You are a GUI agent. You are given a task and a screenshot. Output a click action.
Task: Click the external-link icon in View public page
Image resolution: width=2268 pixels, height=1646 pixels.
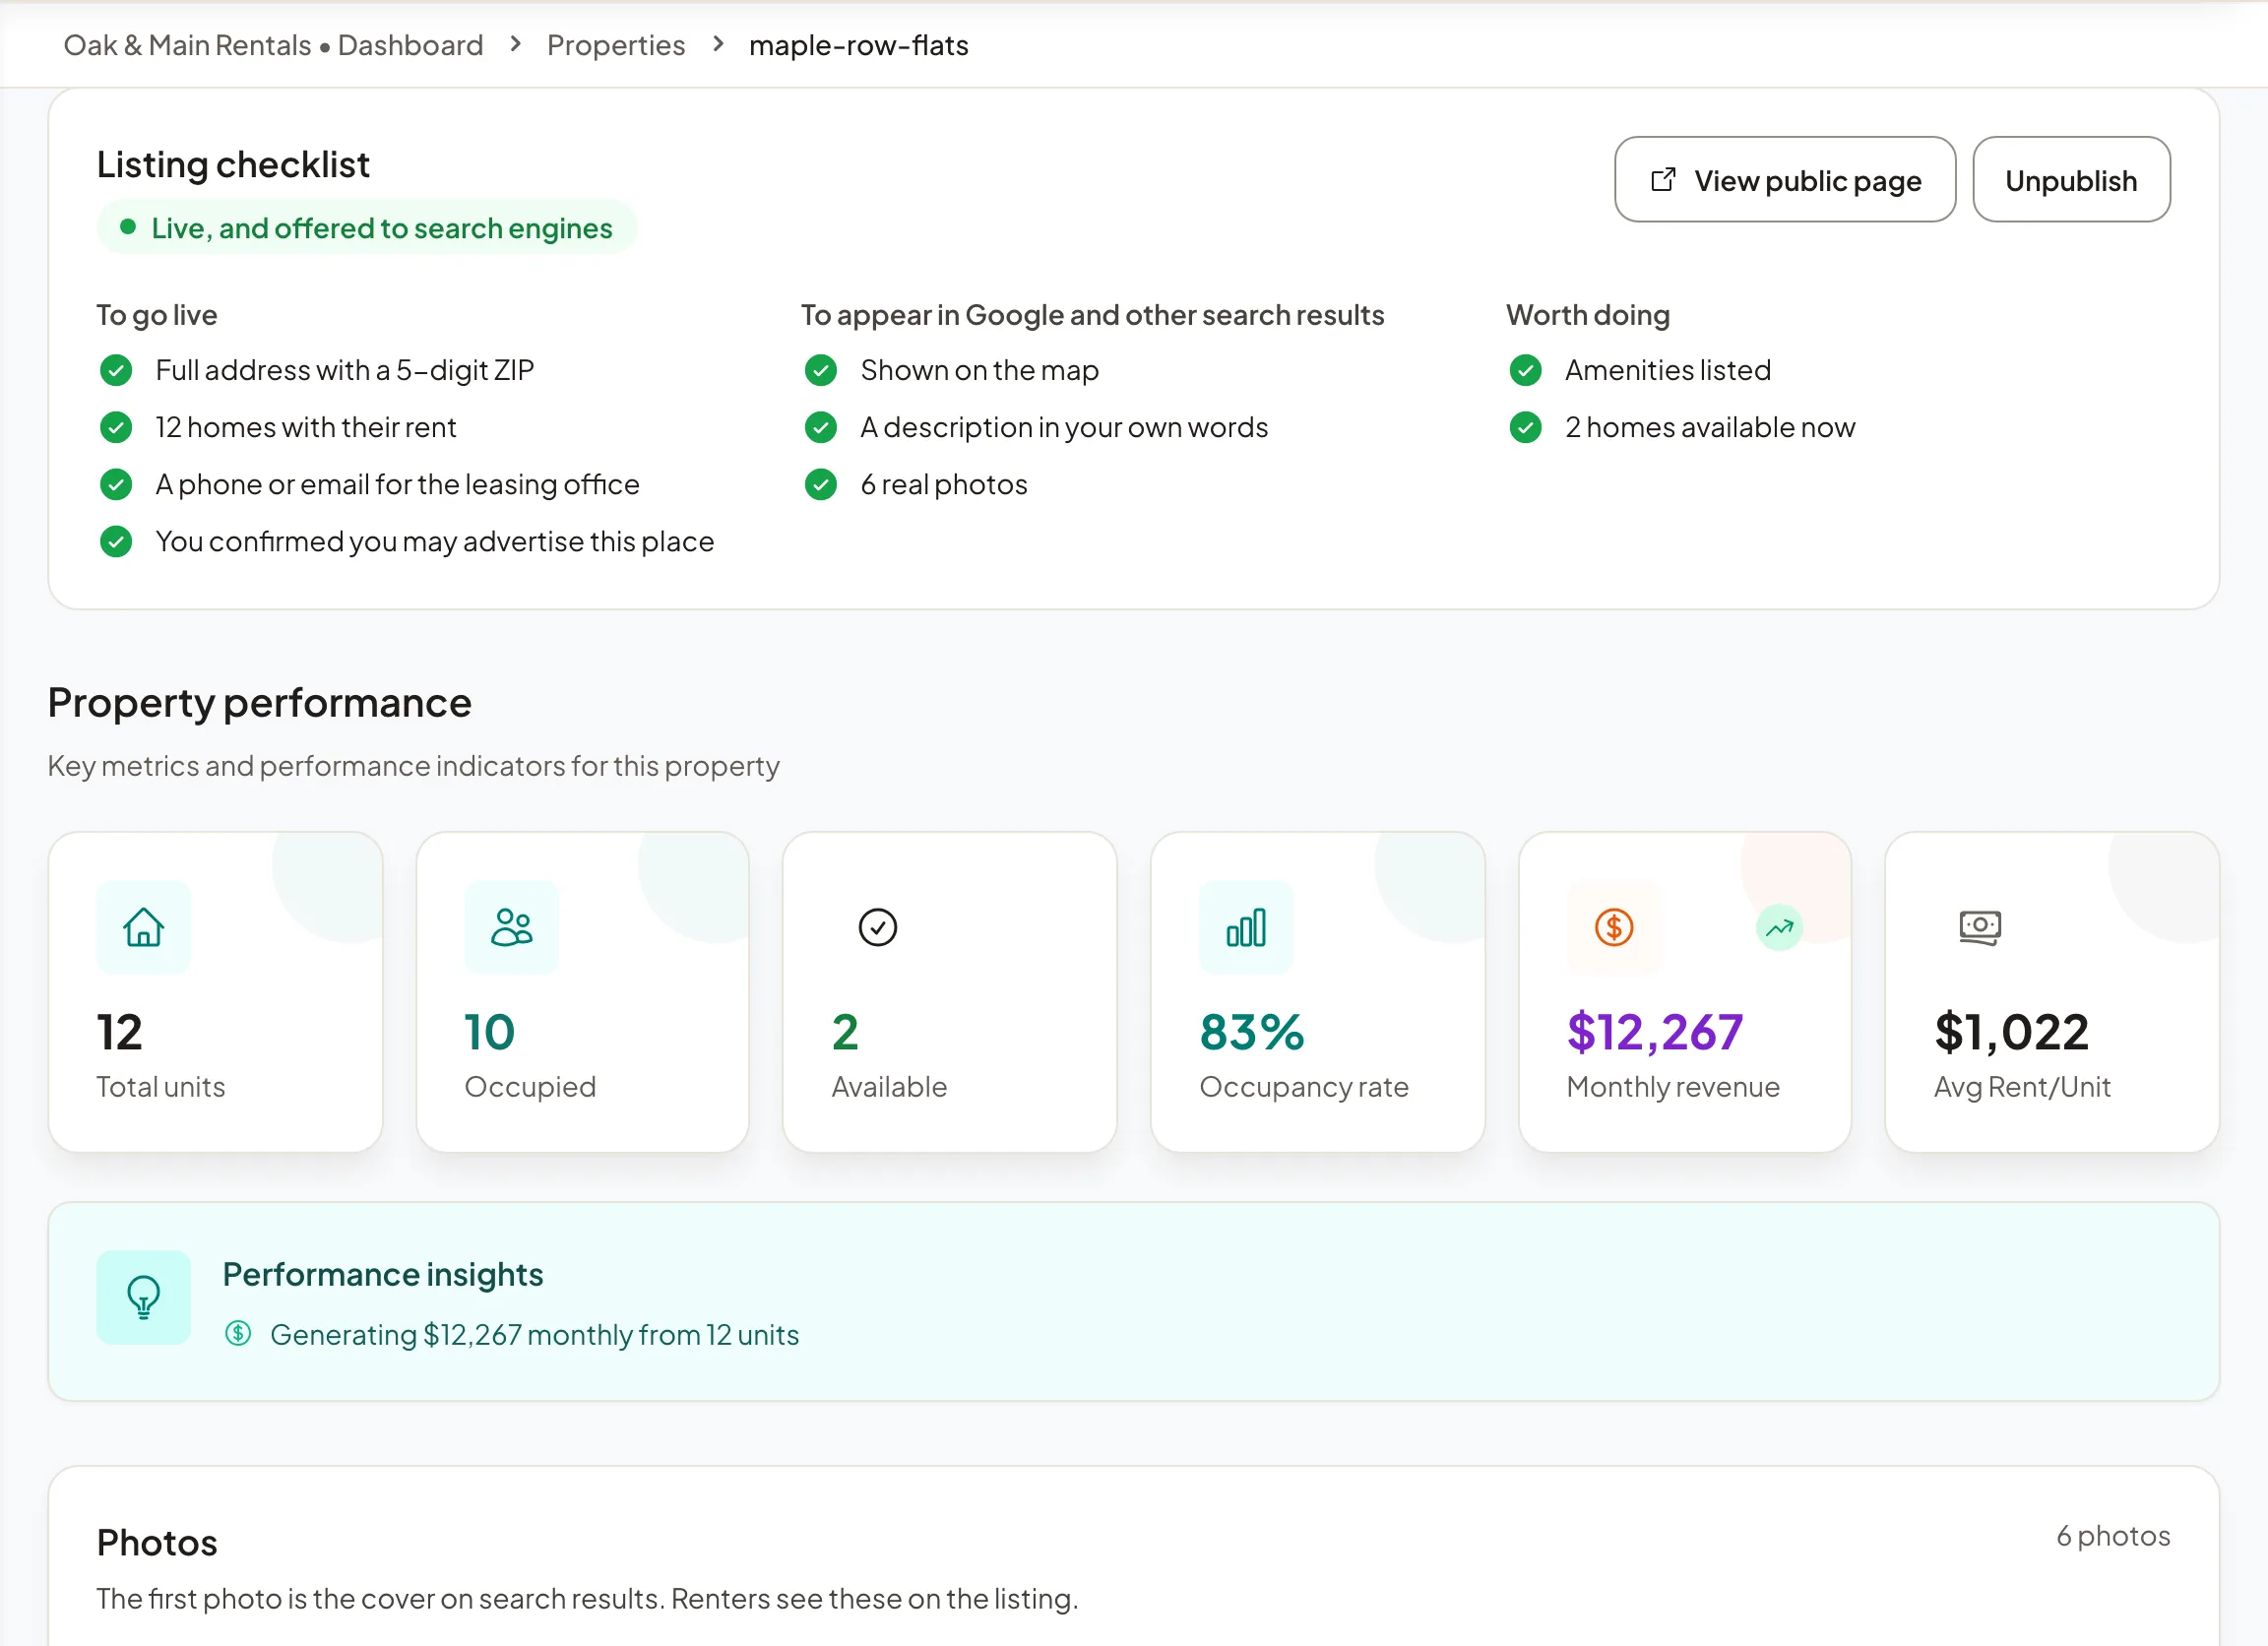pyautogui.click(x=1662, y=180)
